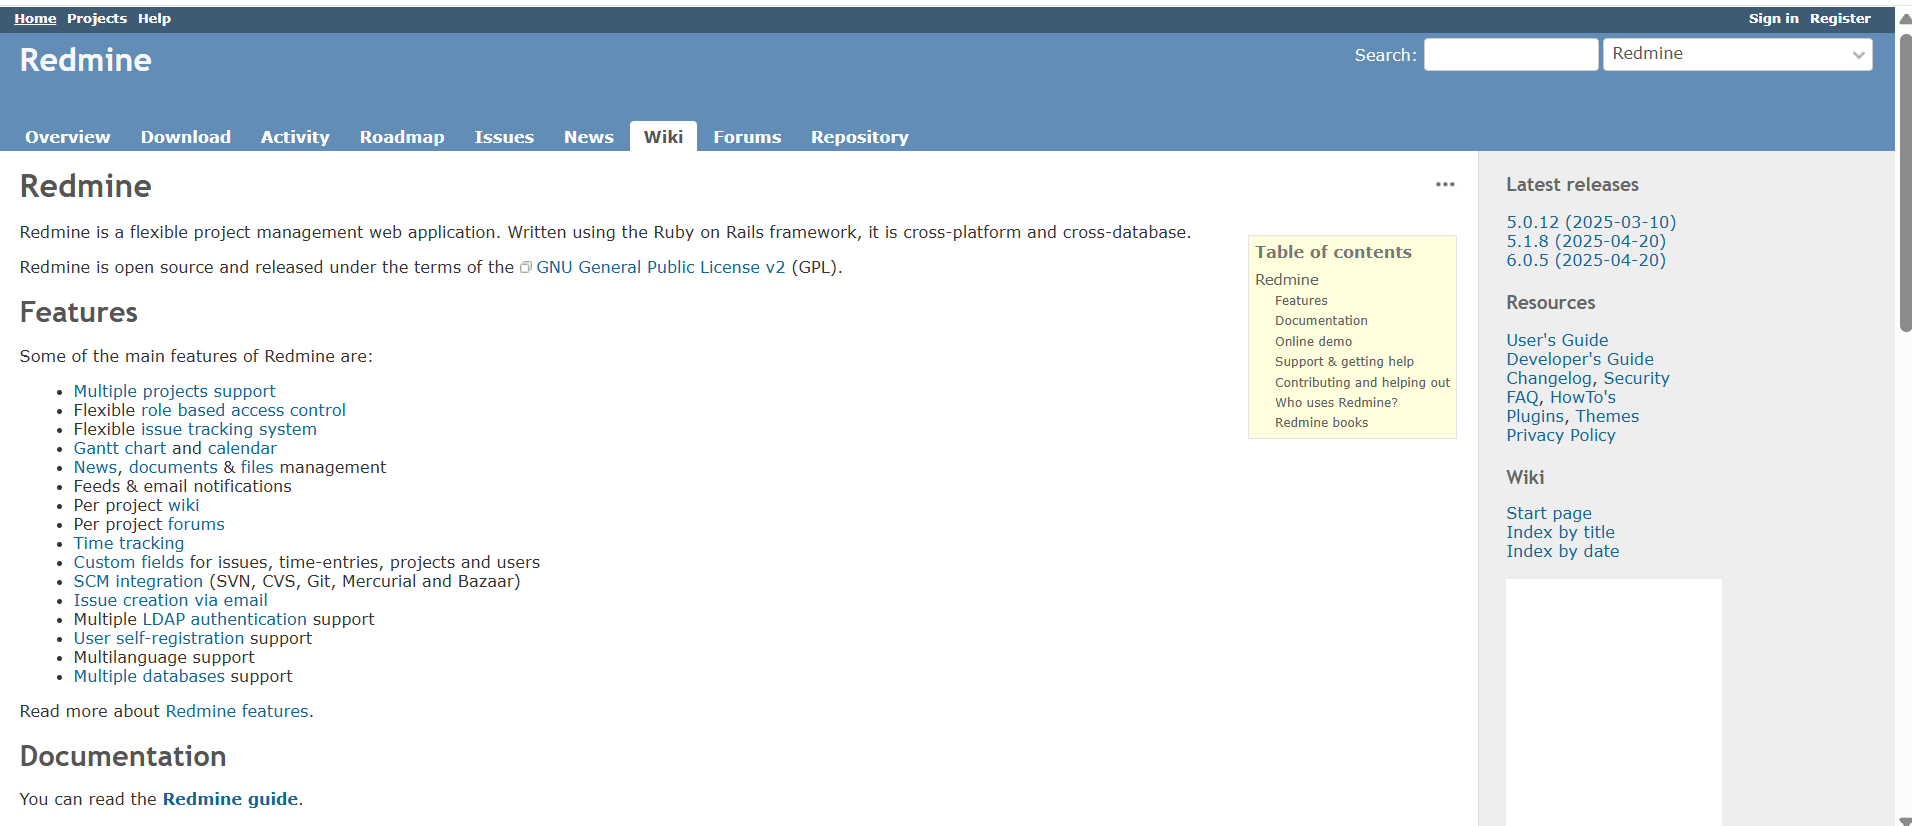The width and height of the screenshot is (1912, 826).
Task: Click Sign in link
Action: tap(1773, 18)
